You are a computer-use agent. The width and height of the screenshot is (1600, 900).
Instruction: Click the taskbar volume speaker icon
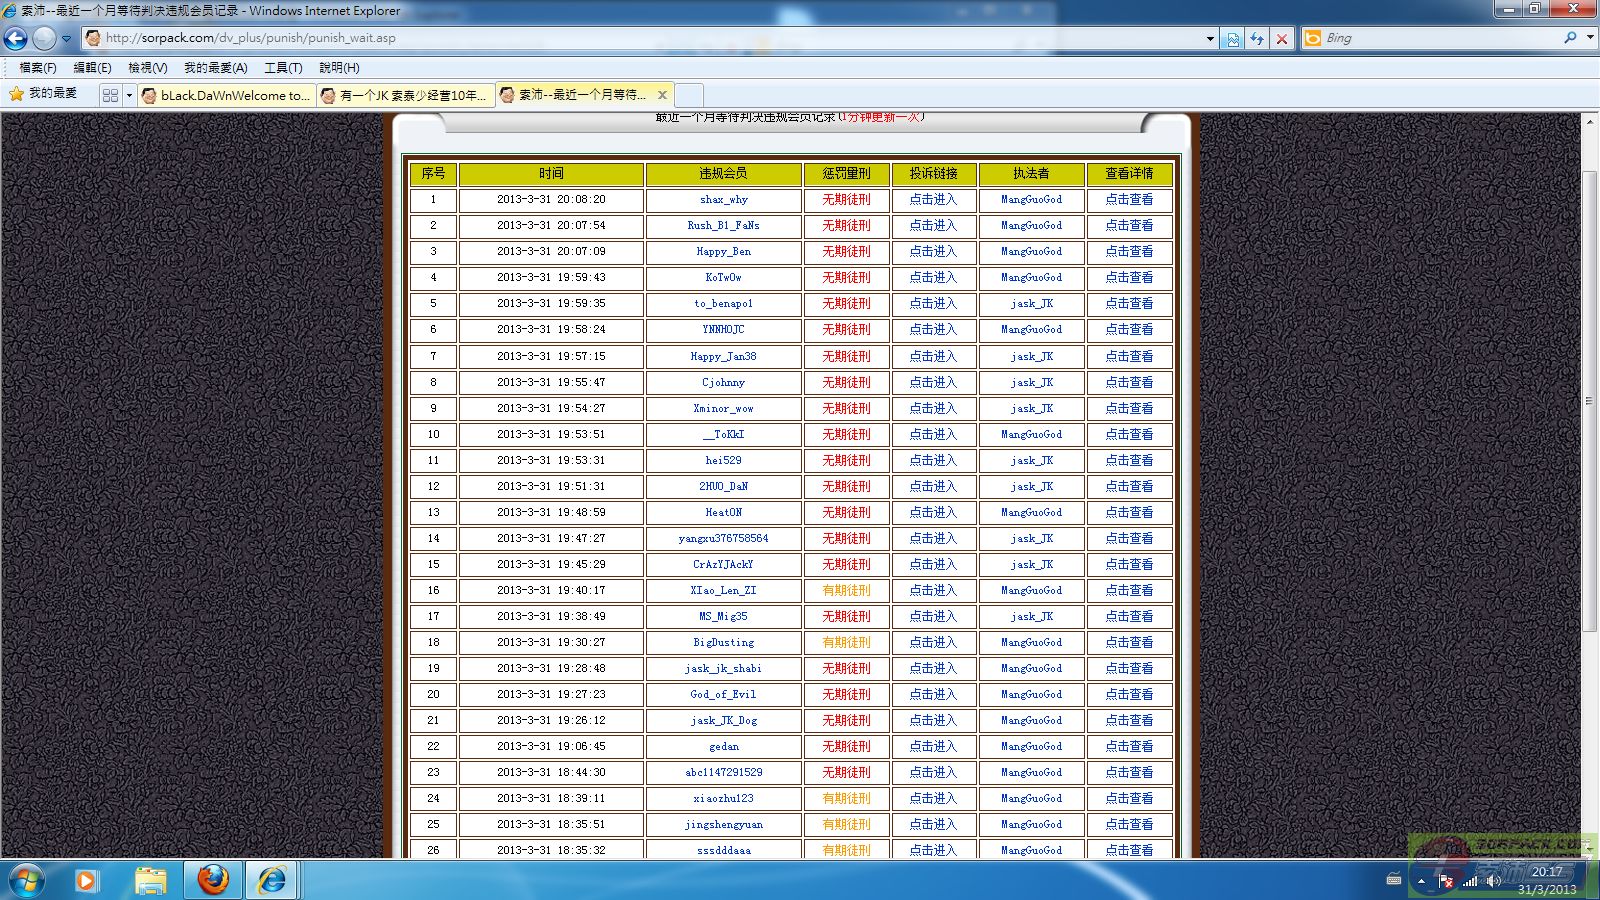click(x=1492, y=881)
